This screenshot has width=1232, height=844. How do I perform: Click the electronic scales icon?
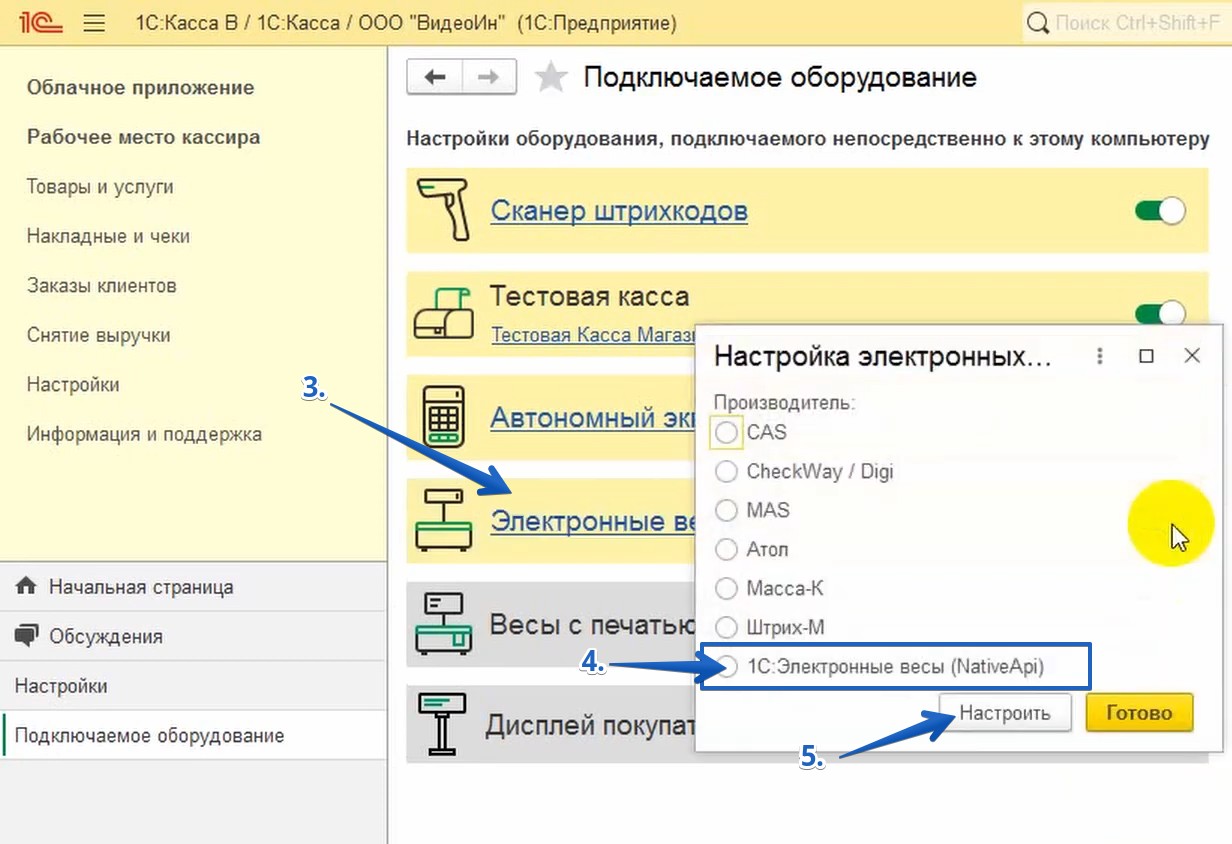443,520
